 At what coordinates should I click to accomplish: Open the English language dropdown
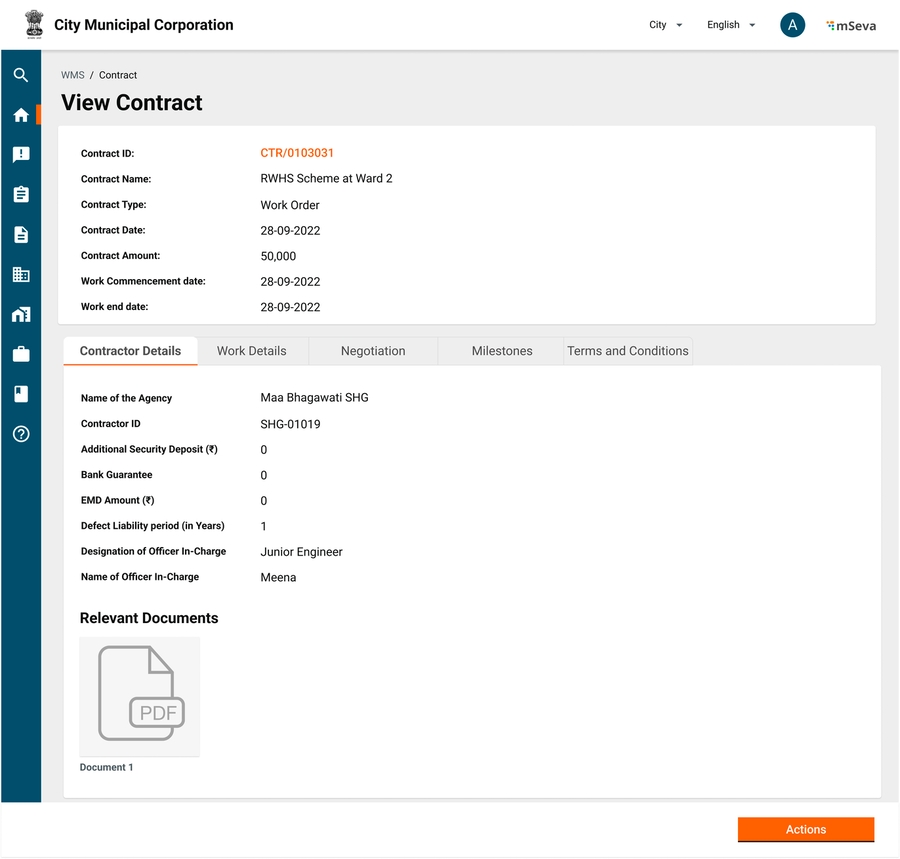click(730, 25)
